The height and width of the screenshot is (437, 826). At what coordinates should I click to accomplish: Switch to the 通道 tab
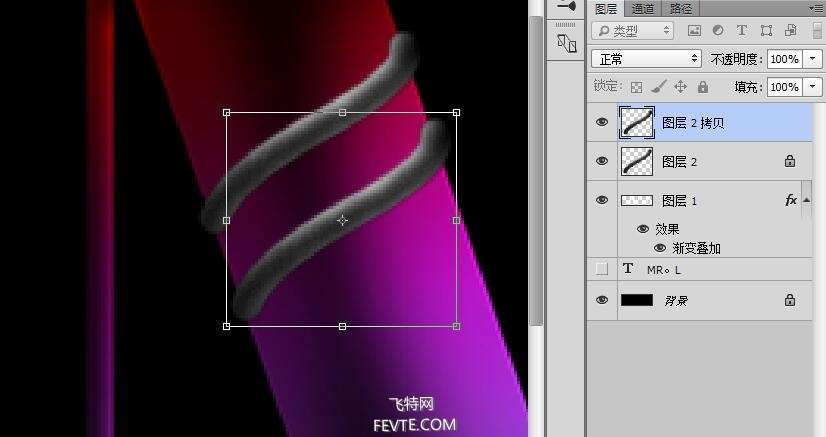(642, 8)
